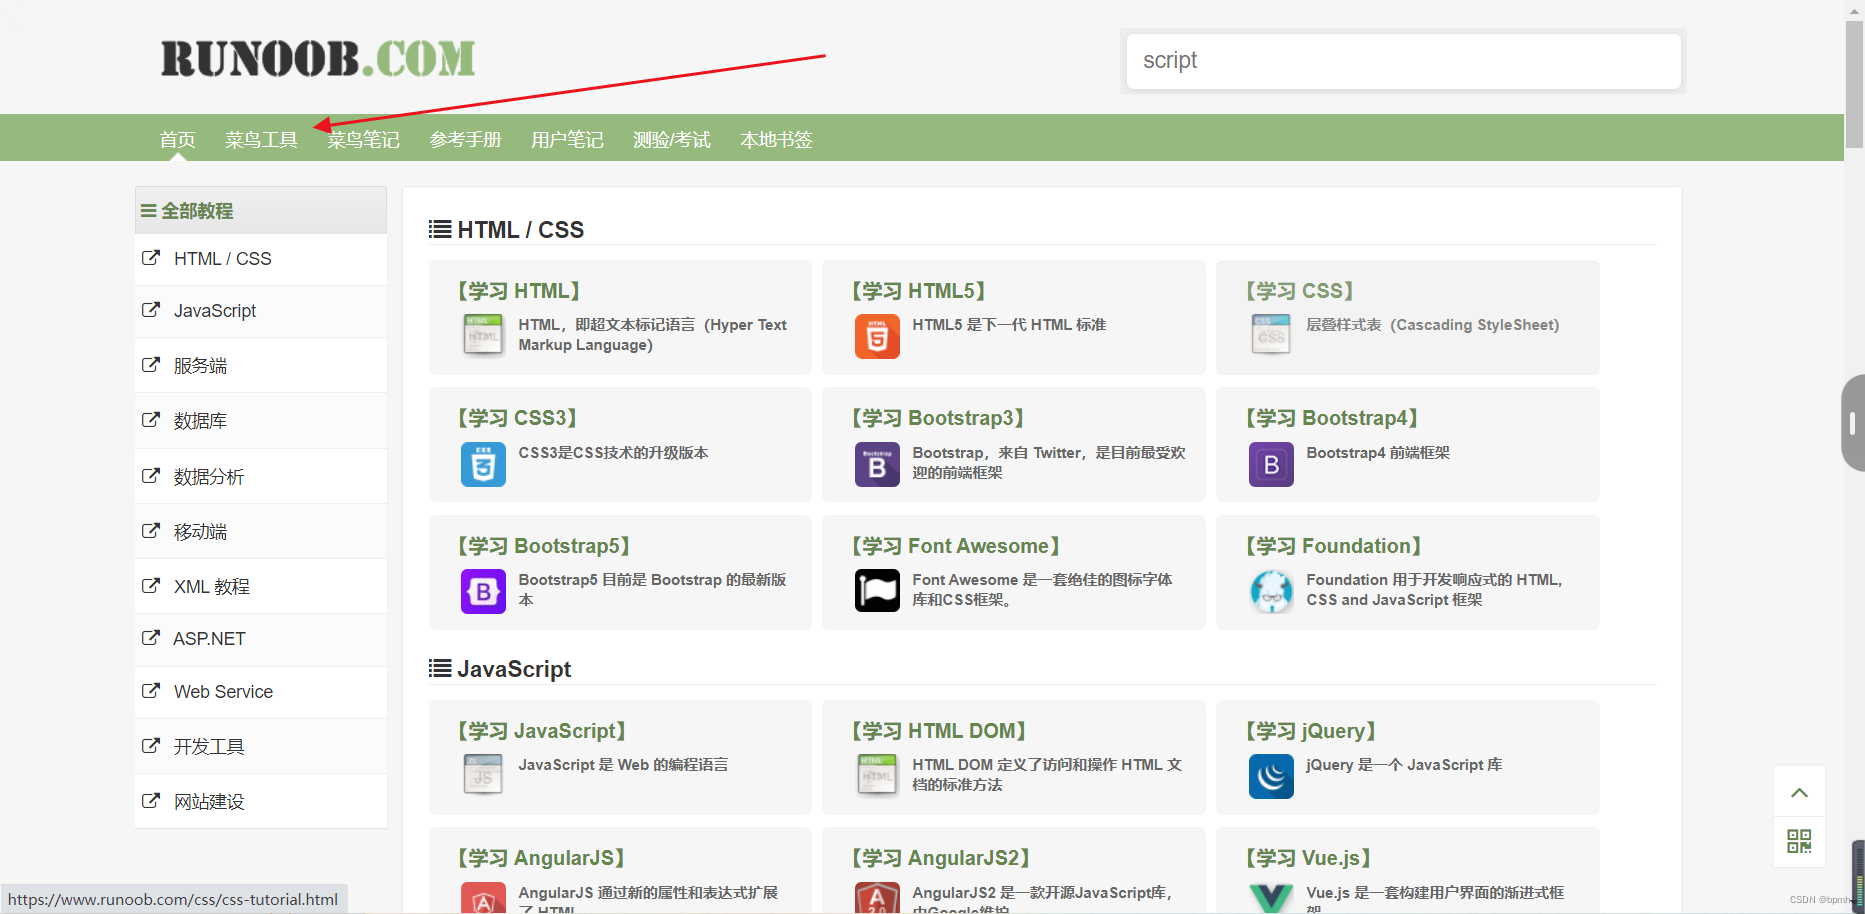The image size is (1865, 914).
Task: Click the back-to-top arrow button
Action: (1799, 792)
